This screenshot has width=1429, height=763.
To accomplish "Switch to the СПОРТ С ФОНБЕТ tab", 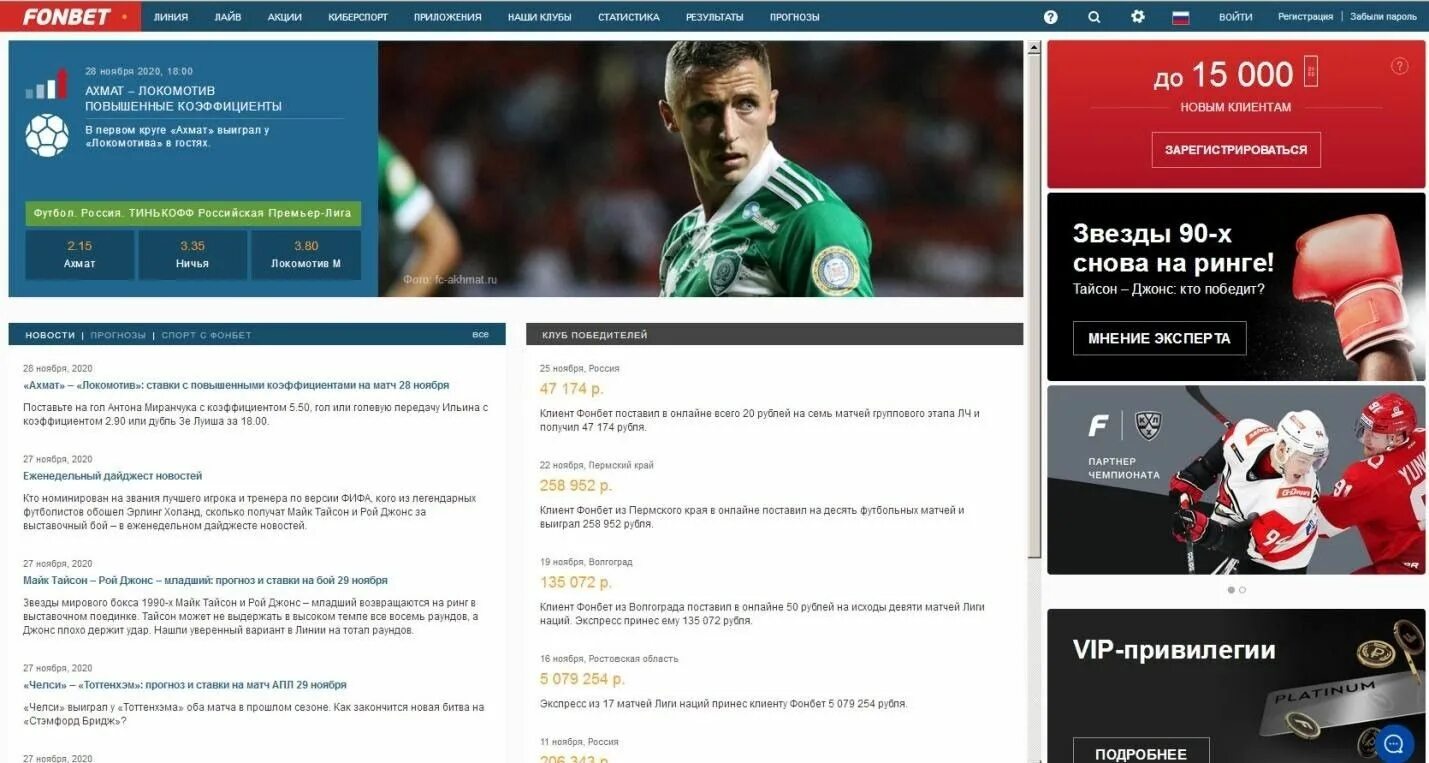I will coord(206,335).
